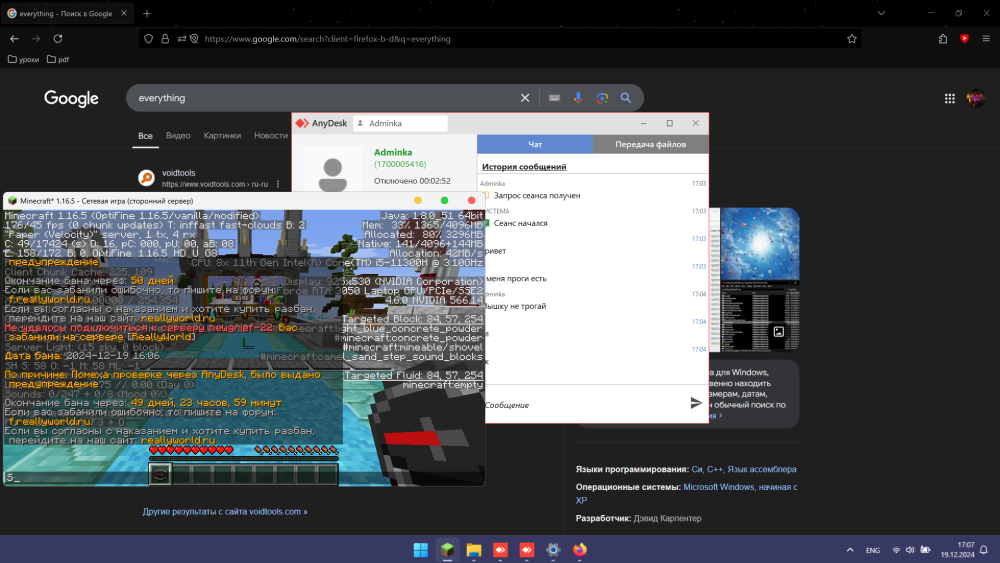Open the voidtools search result link
The width and height of the screenshot is (1000, 563).
point(179,173)
